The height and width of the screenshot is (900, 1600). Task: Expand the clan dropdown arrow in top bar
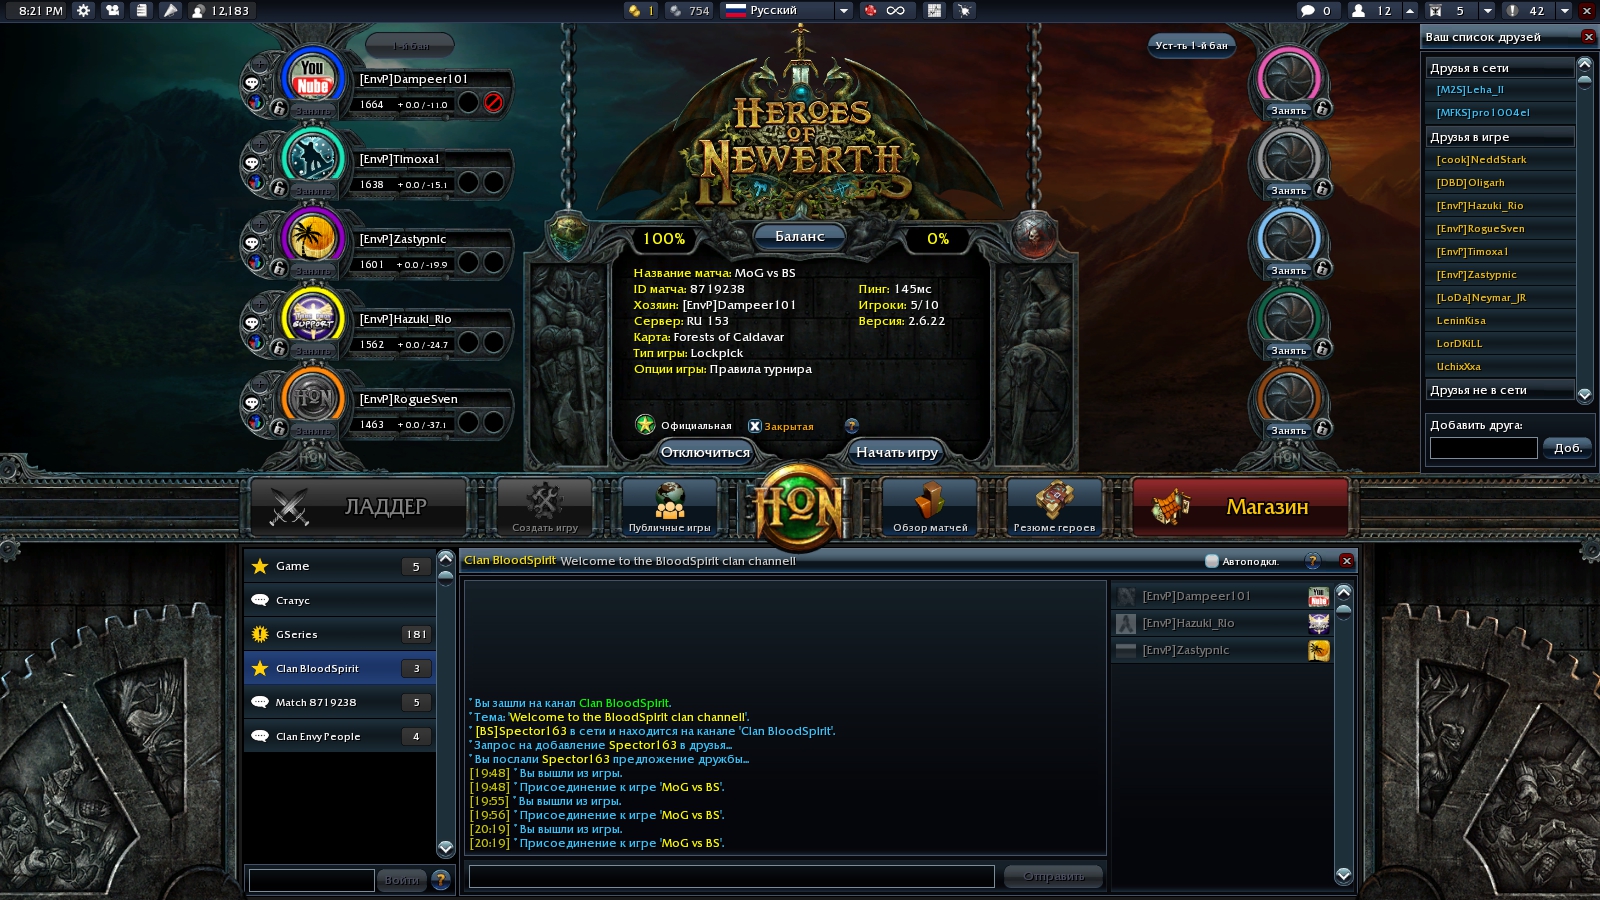point(1487,10)
